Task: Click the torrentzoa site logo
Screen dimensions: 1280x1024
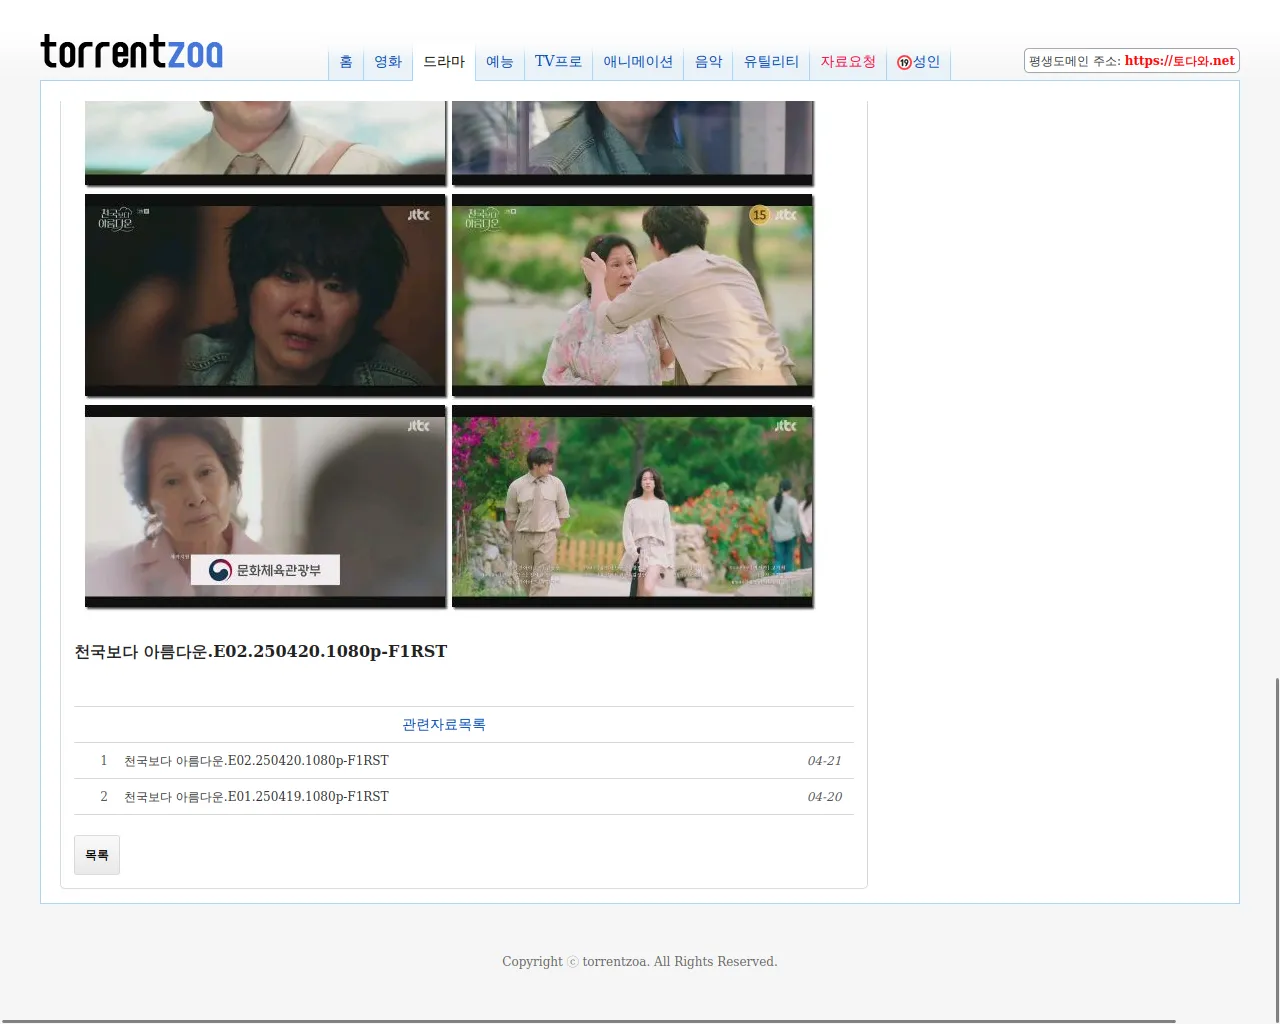Action: (x=131, y=52)
